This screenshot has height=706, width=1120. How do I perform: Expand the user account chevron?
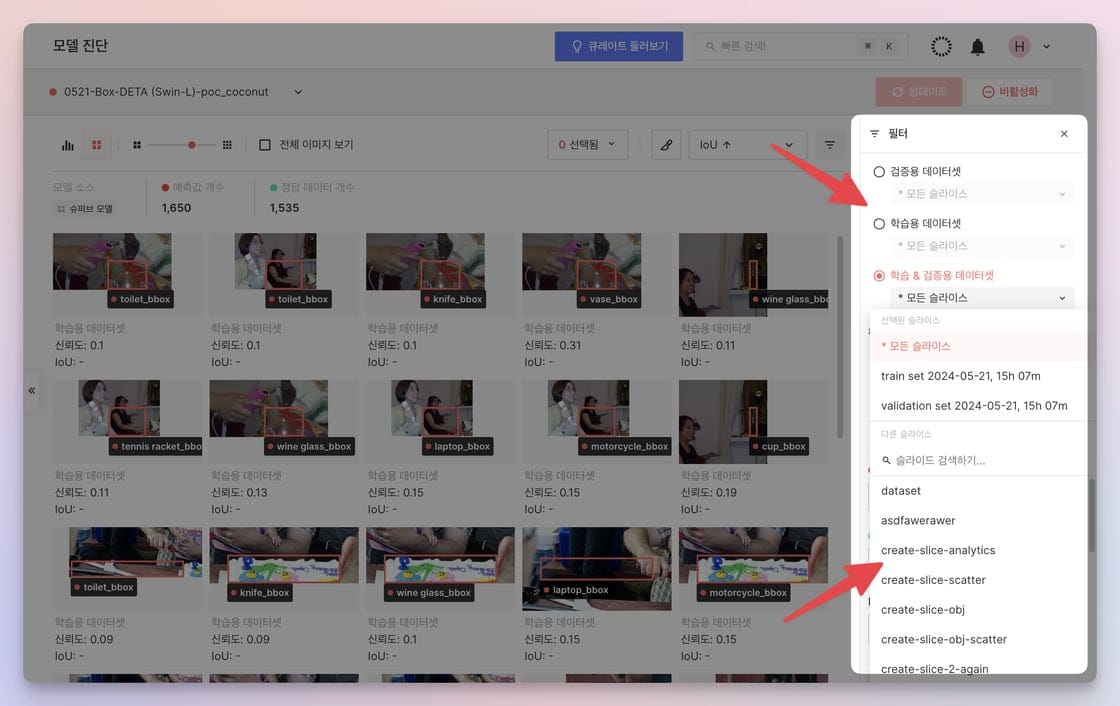tap(1046, 46)
